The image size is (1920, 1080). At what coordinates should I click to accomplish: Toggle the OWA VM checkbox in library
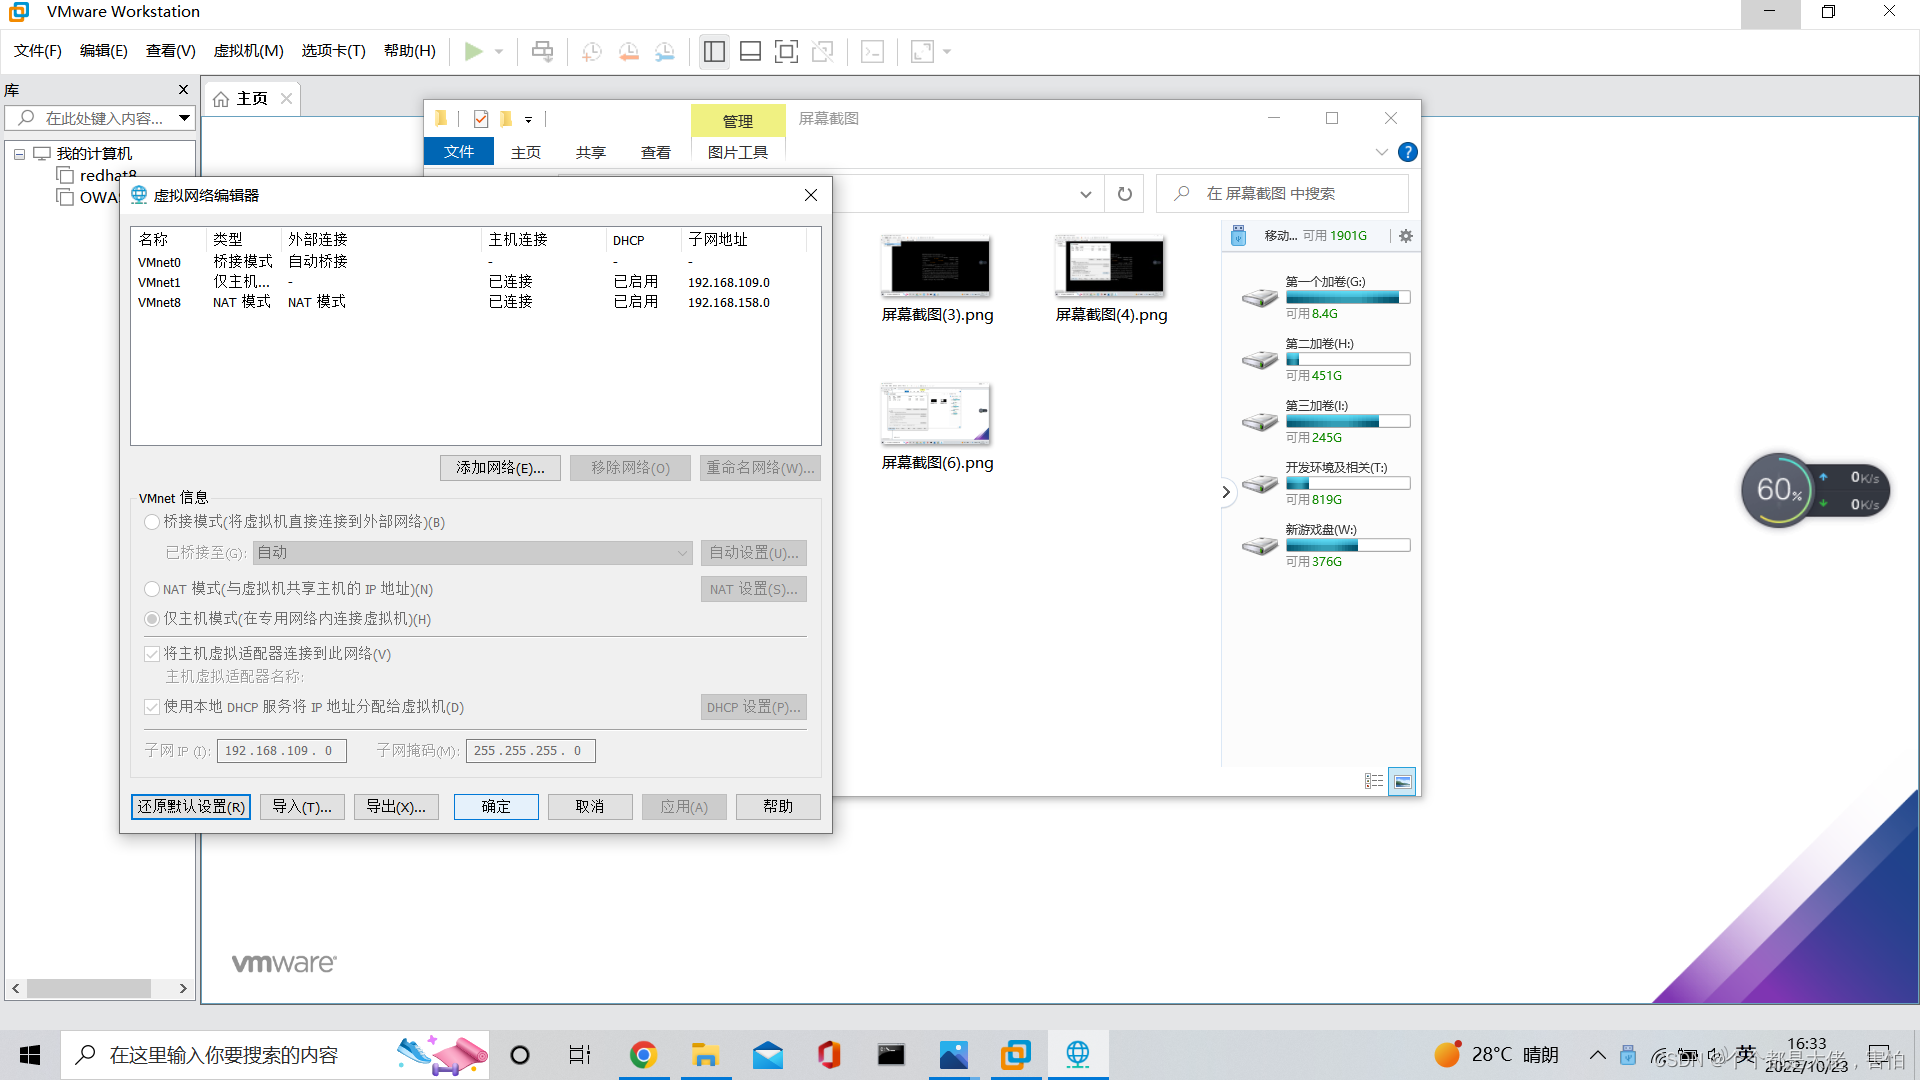click(x=66, y=197)
